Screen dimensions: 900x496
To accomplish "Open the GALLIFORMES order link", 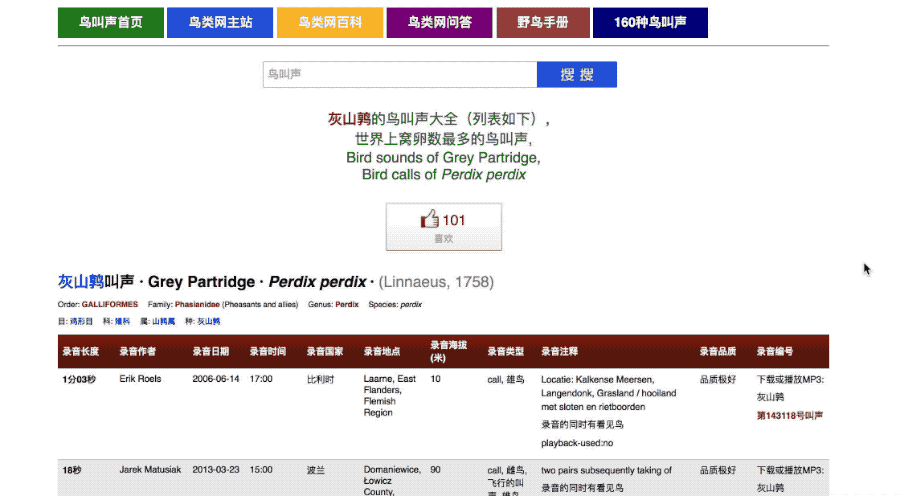I will click(110, 304).
